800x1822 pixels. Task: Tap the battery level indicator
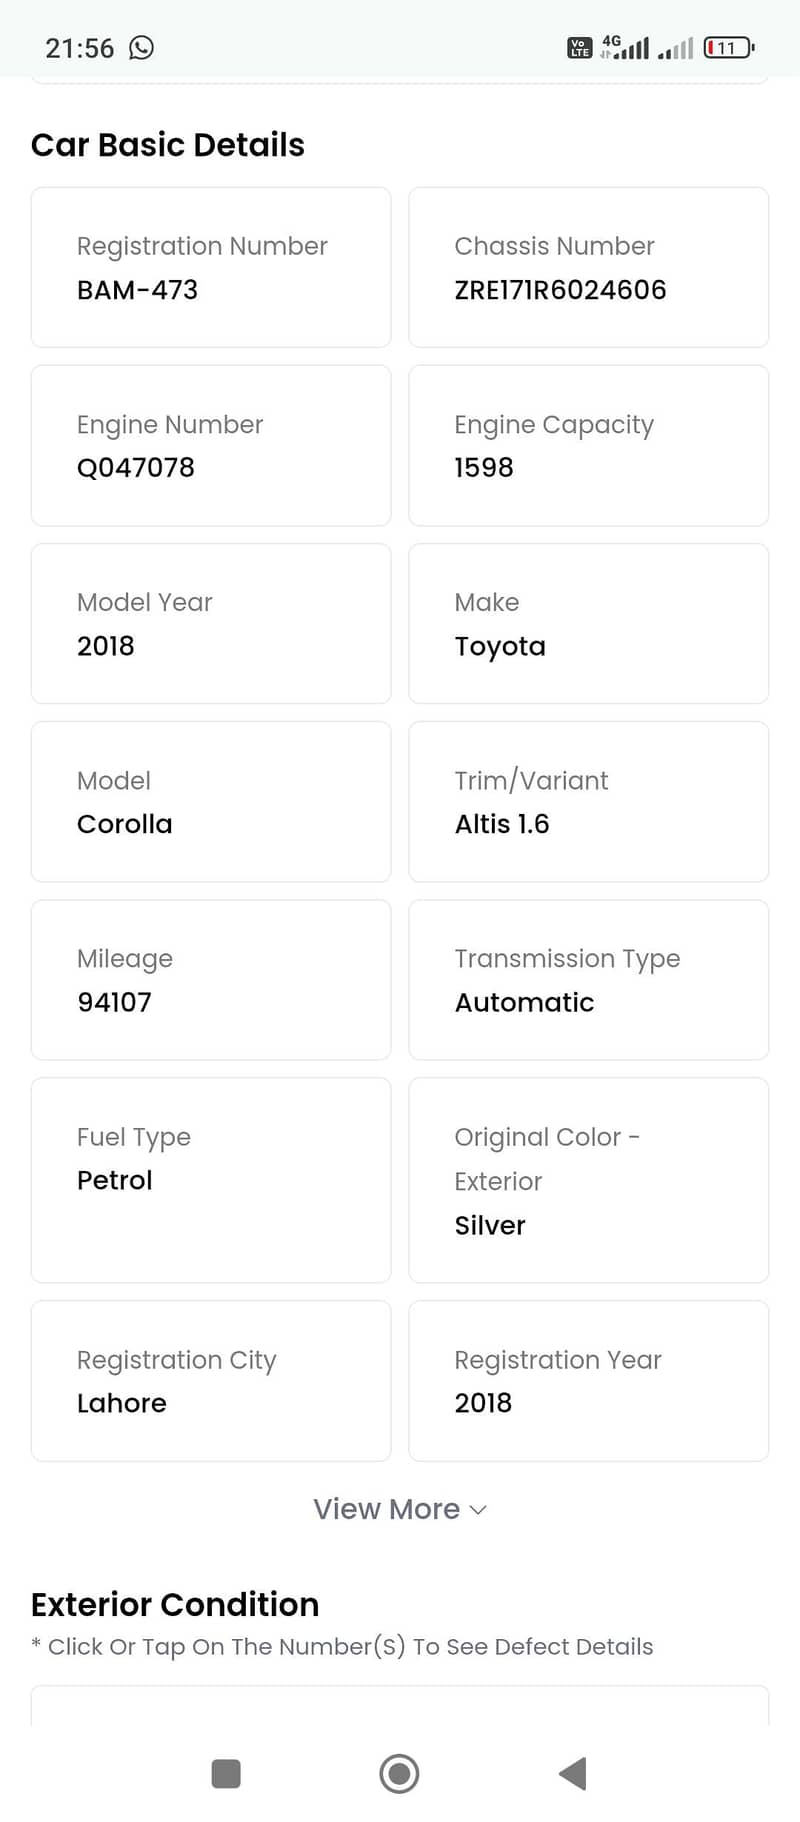click(x=728, y=48)
